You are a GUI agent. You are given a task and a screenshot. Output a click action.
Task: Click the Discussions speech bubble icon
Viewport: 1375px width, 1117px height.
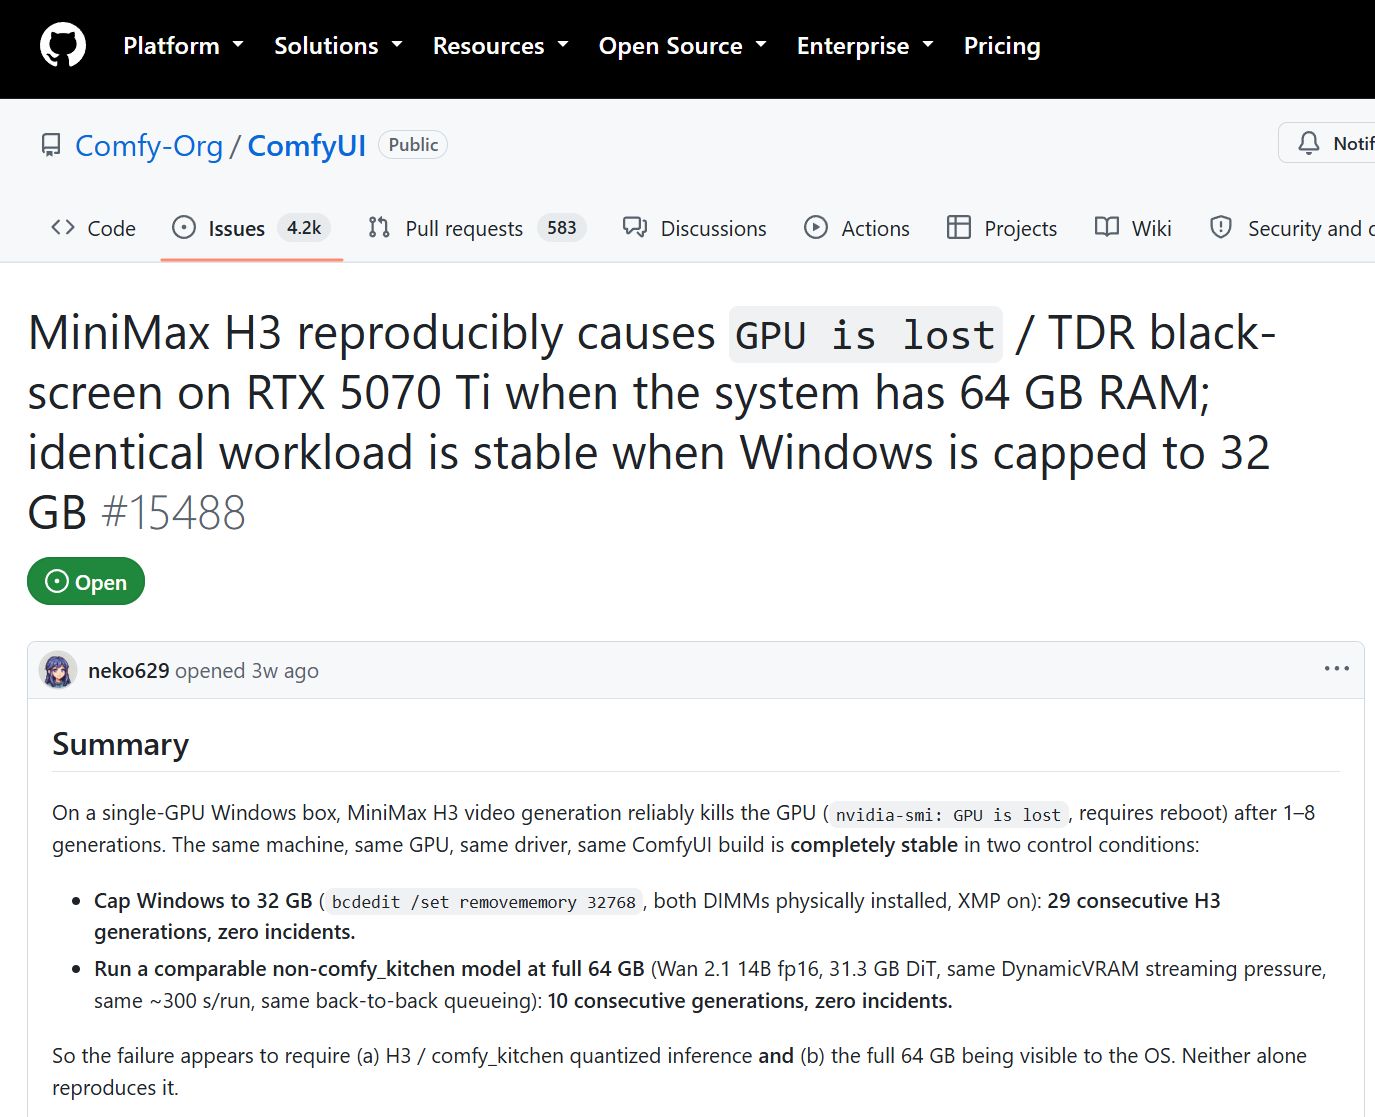click(x=635, y=228)
